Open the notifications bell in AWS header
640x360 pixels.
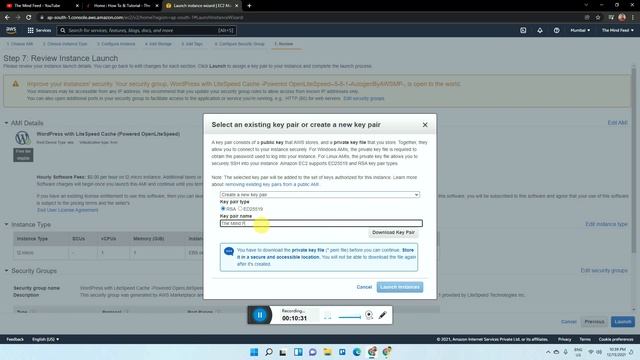(540, 30)
